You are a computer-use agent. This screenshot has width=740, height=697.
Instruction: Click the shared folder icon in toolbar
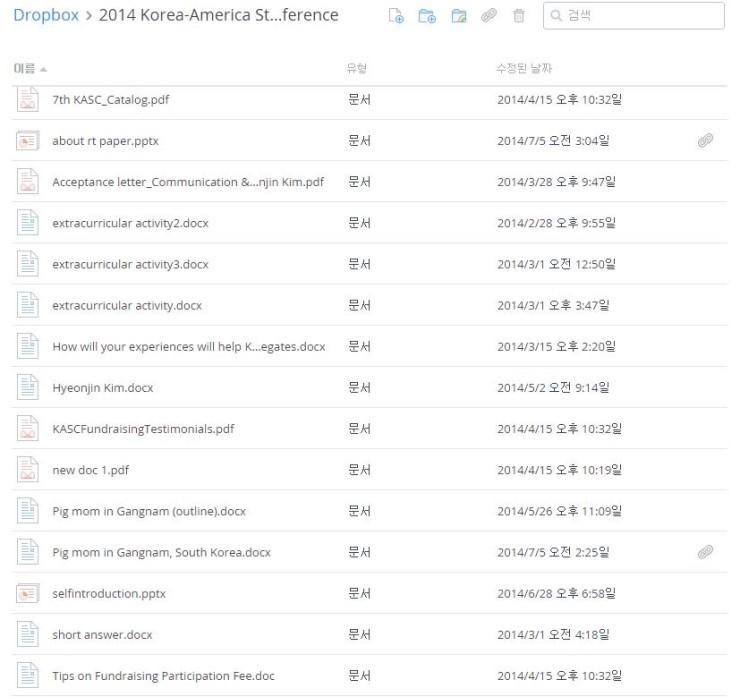pyautogui.click(x=459, y=16)
